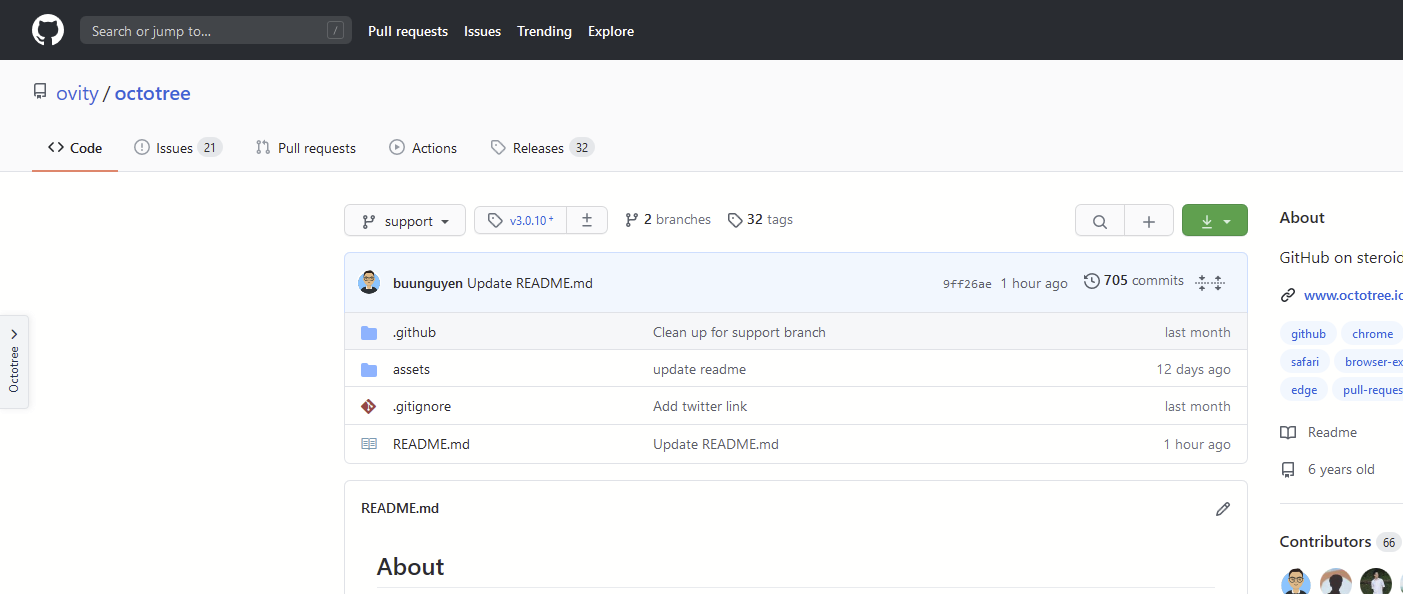Switch to the Issues tab
1403x594 pixels.
coord(178,148)
